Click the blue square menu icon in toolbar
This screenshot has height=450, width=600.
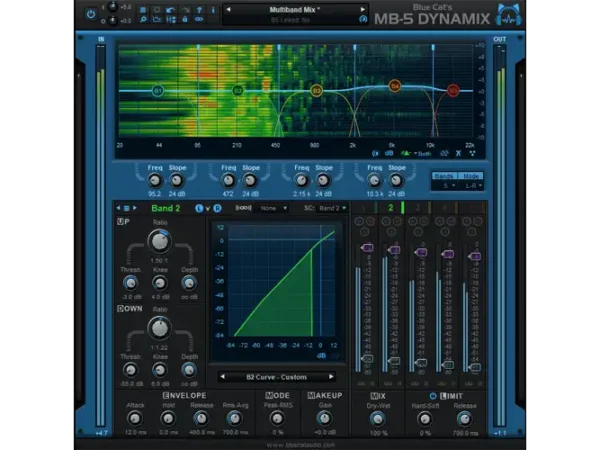143,10
